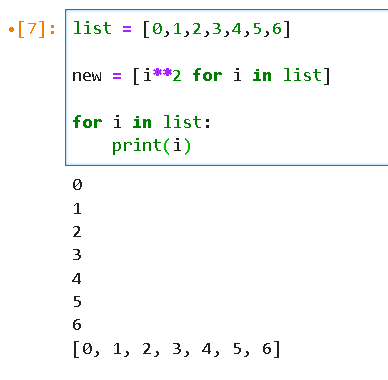Image resolution: width=388 pixels, height=380 pixels.
Task: Click the line 'for i in list:'
Action: (142, 122)
